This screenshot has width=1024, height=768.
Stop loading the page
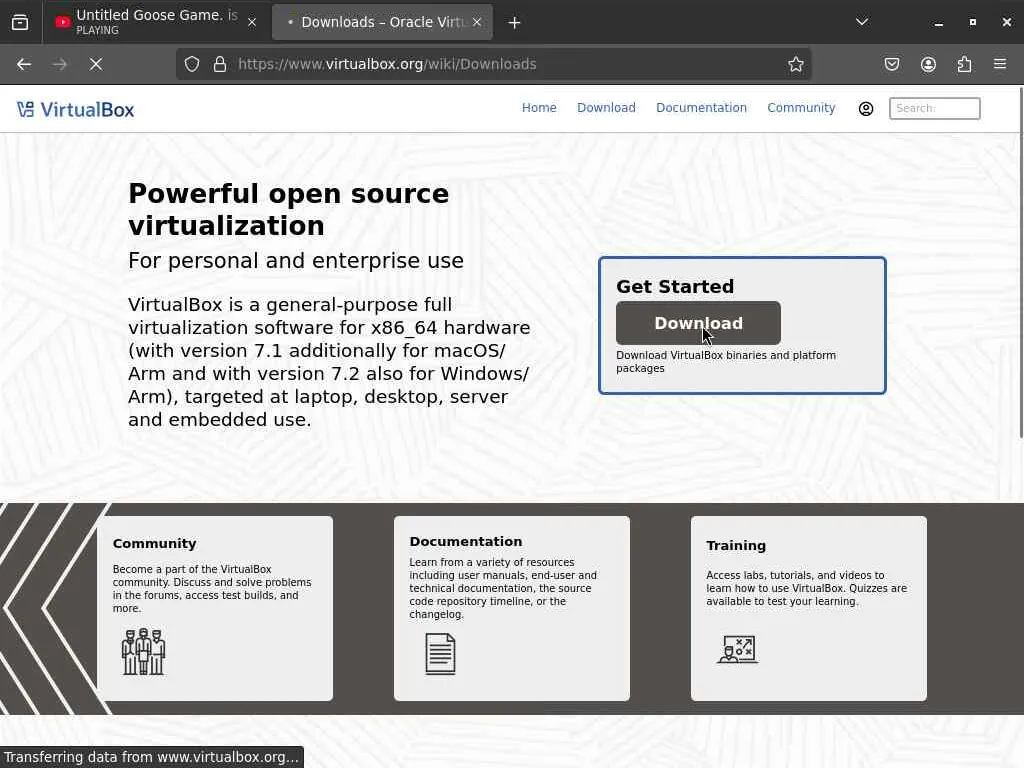(x=96, y=64)
